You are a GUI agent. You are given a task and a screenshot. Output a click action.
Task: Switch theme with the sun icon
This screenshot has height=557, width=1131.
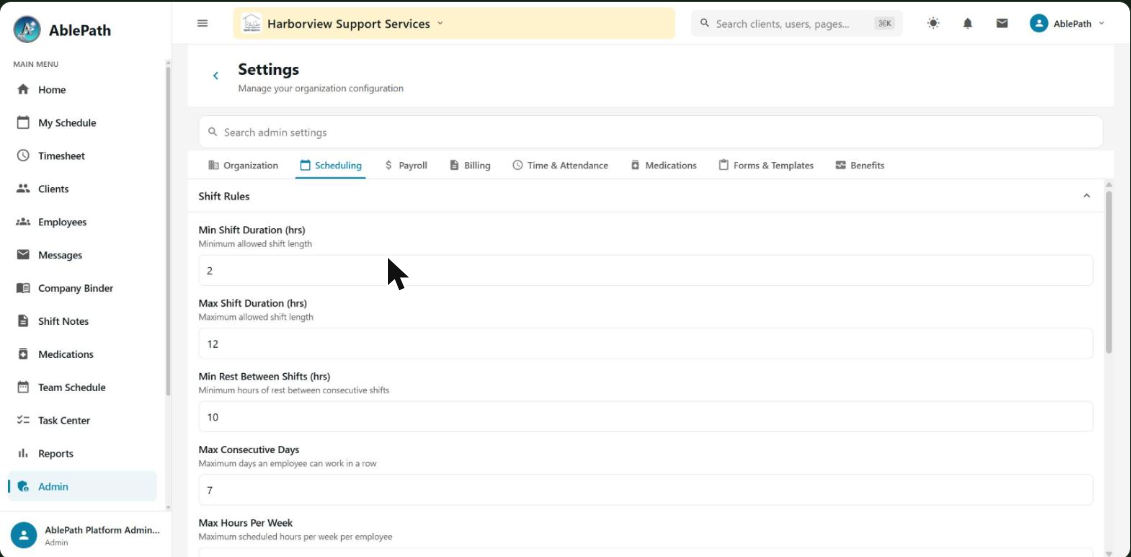[x=933, y=23]
